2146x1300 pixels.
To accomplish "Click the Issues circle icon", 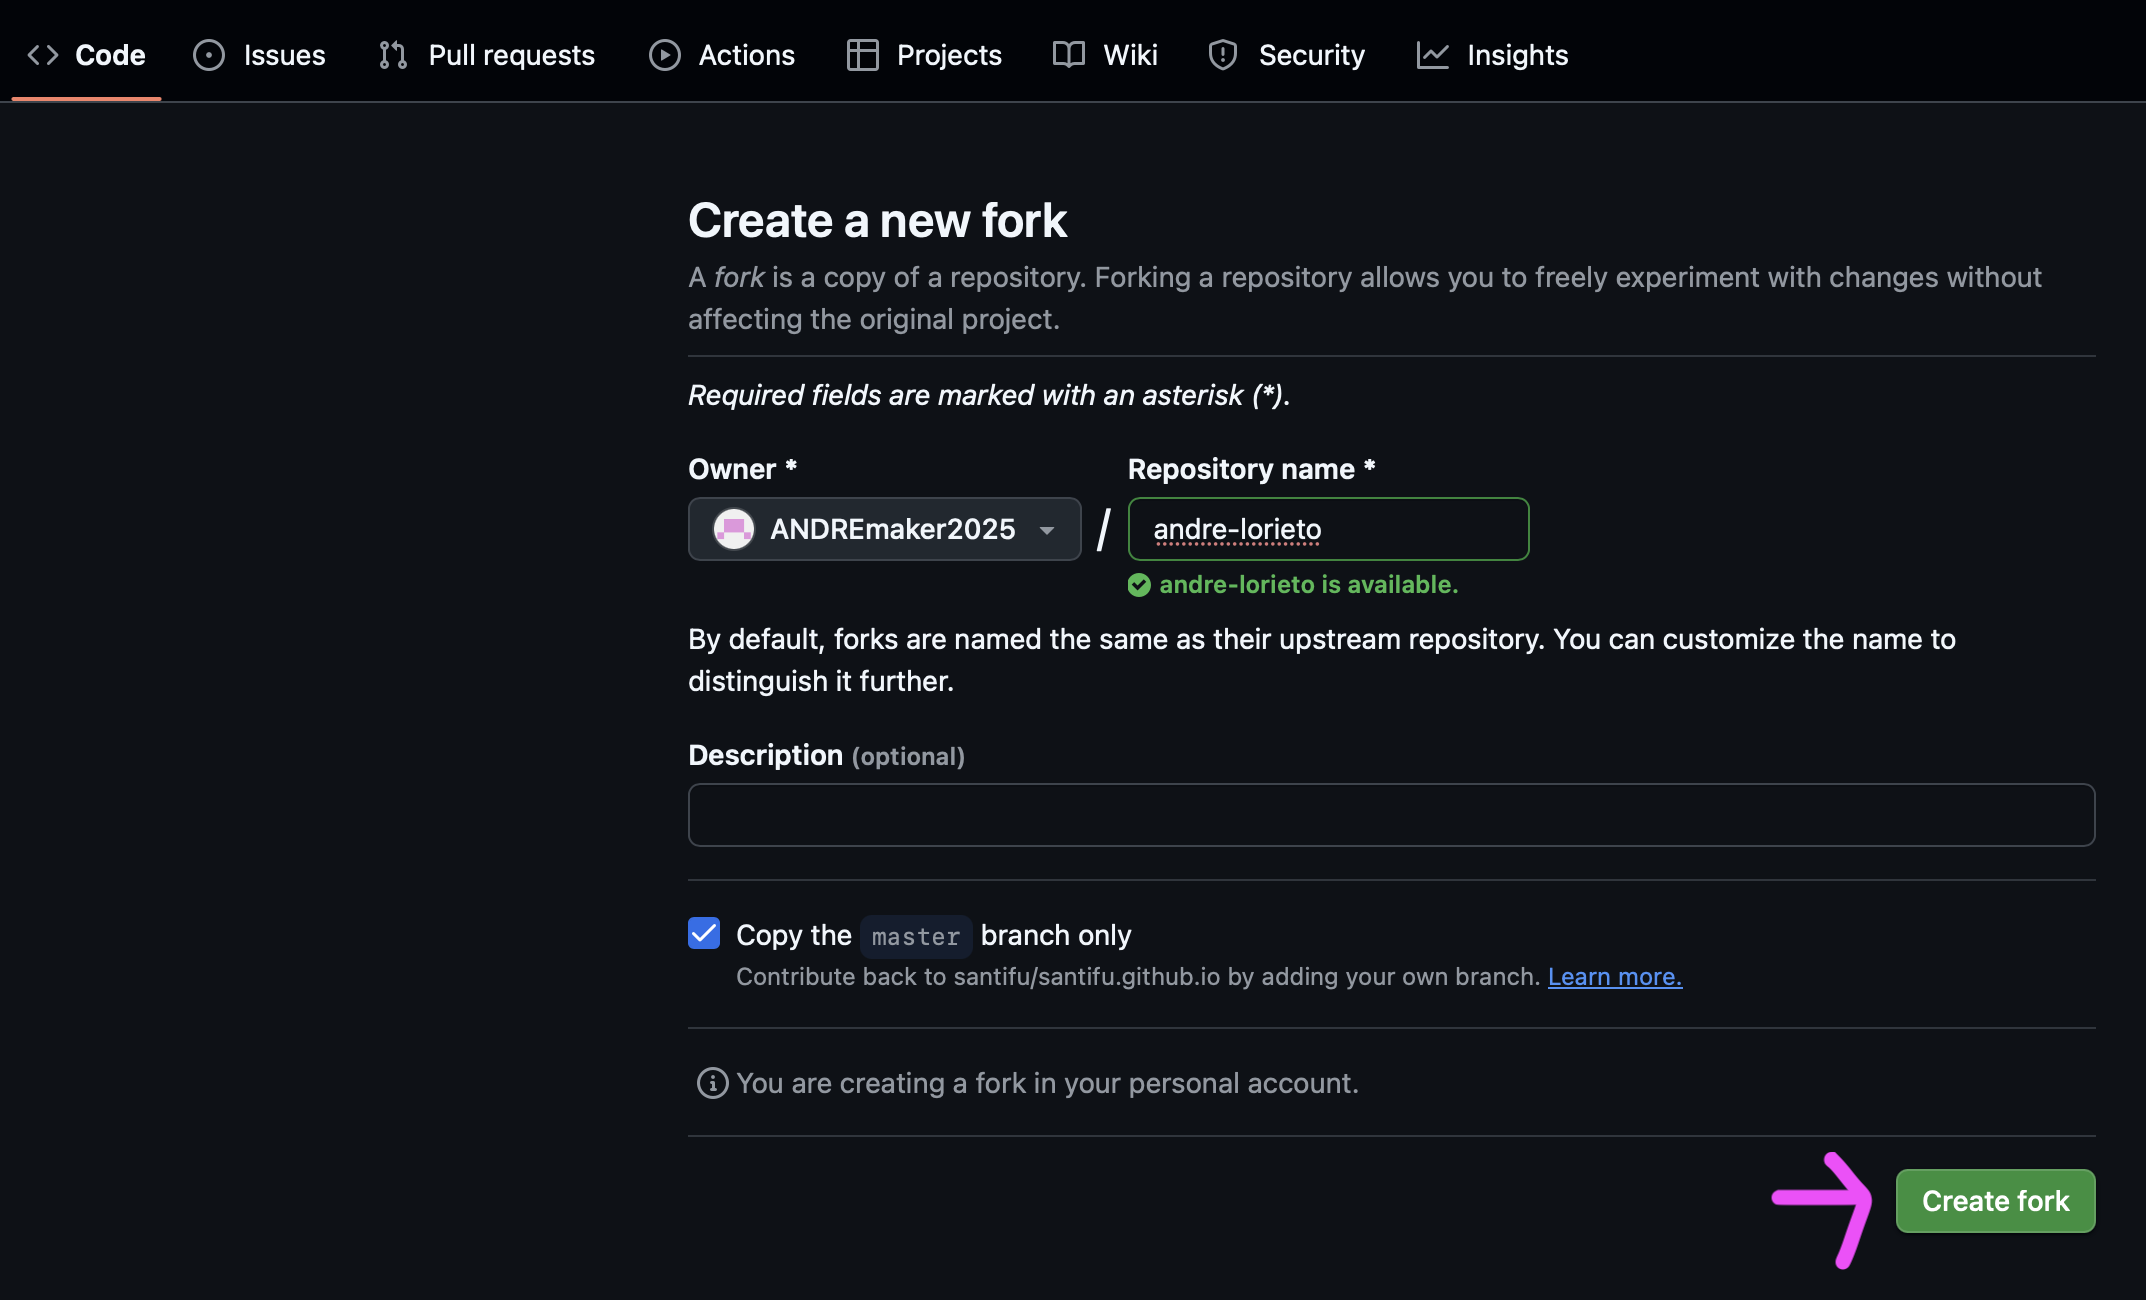I will pyautogui.click(x=208, y=55).
